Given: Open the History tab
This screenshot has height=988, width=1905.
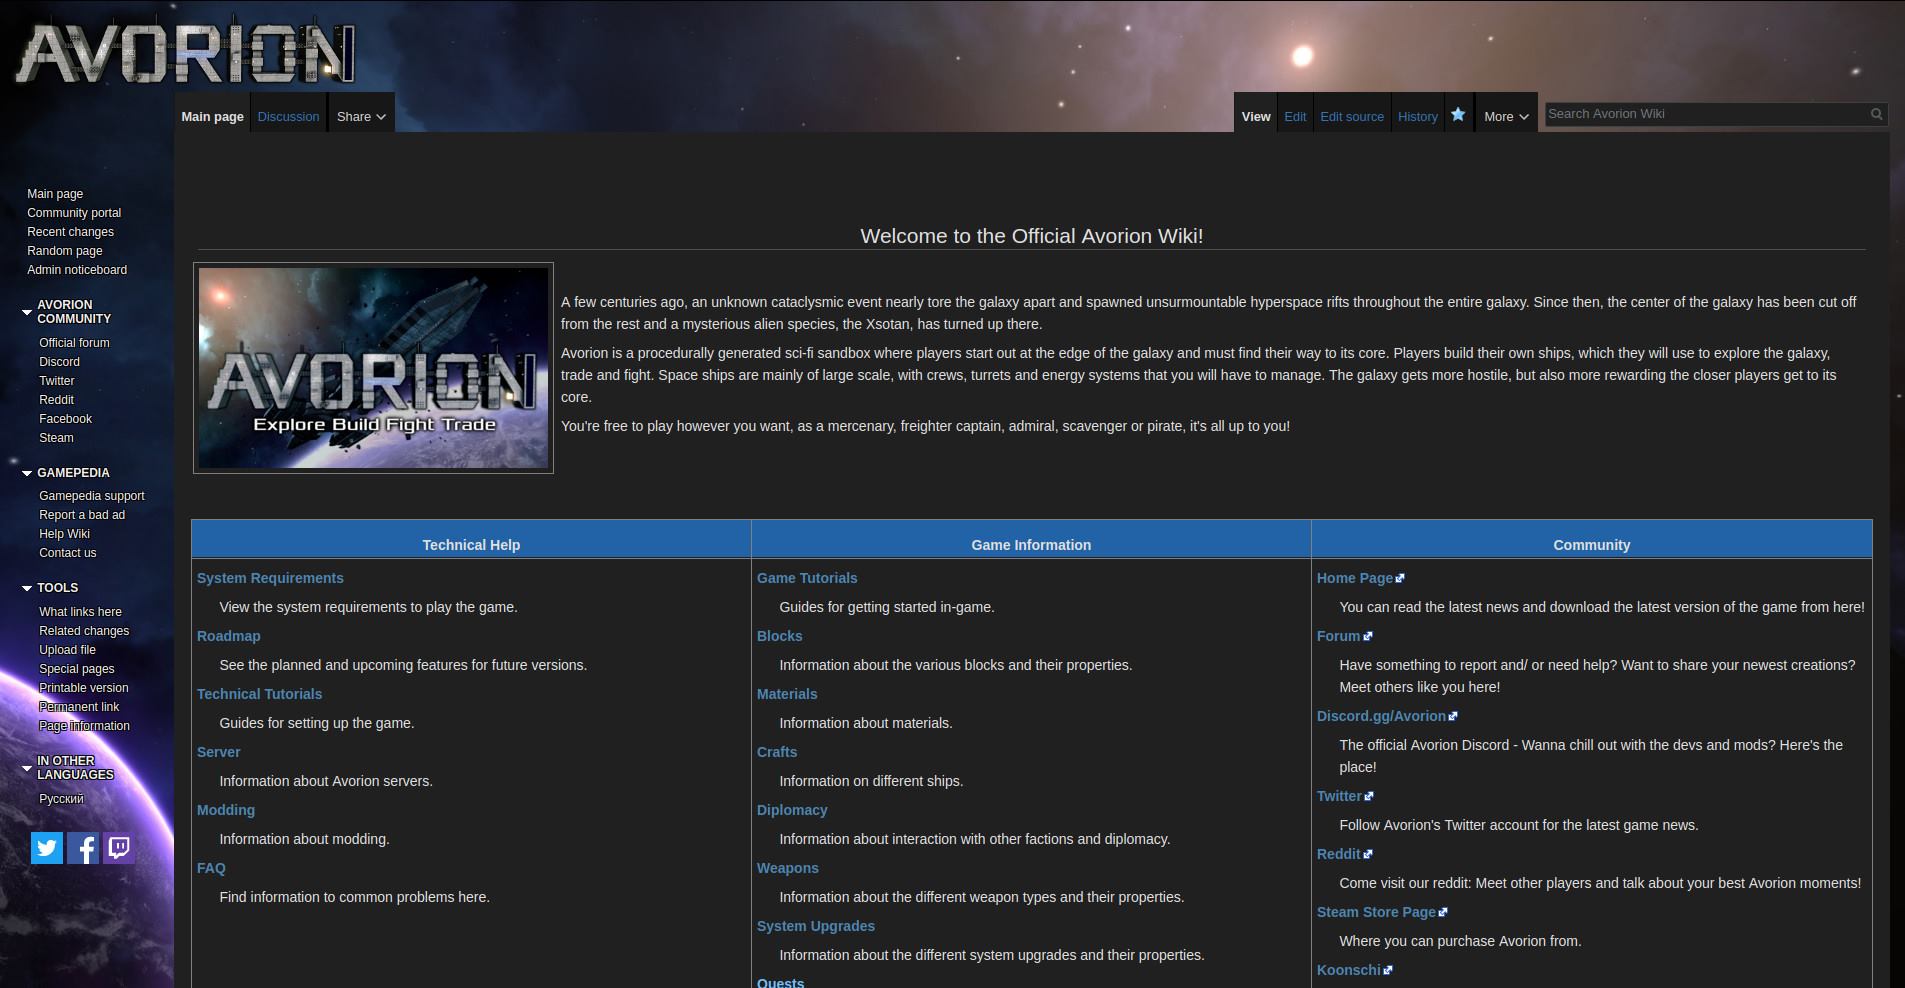Looking at the screenshot, I should [x=1417, y=116].
